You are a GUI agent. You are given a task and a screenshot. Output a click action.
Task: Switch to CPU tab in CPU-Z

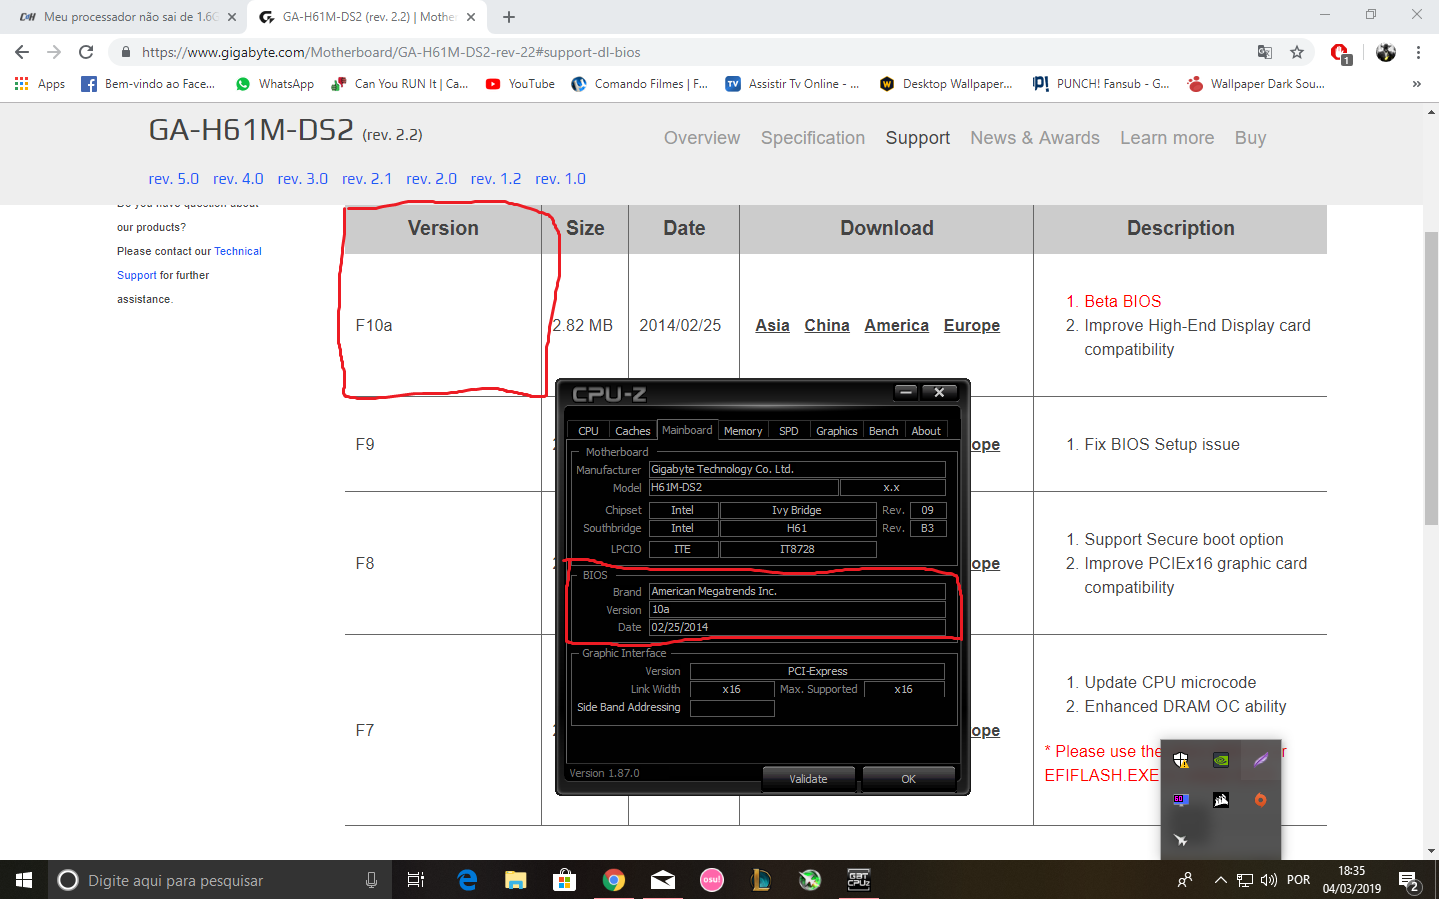coord(588,431)
